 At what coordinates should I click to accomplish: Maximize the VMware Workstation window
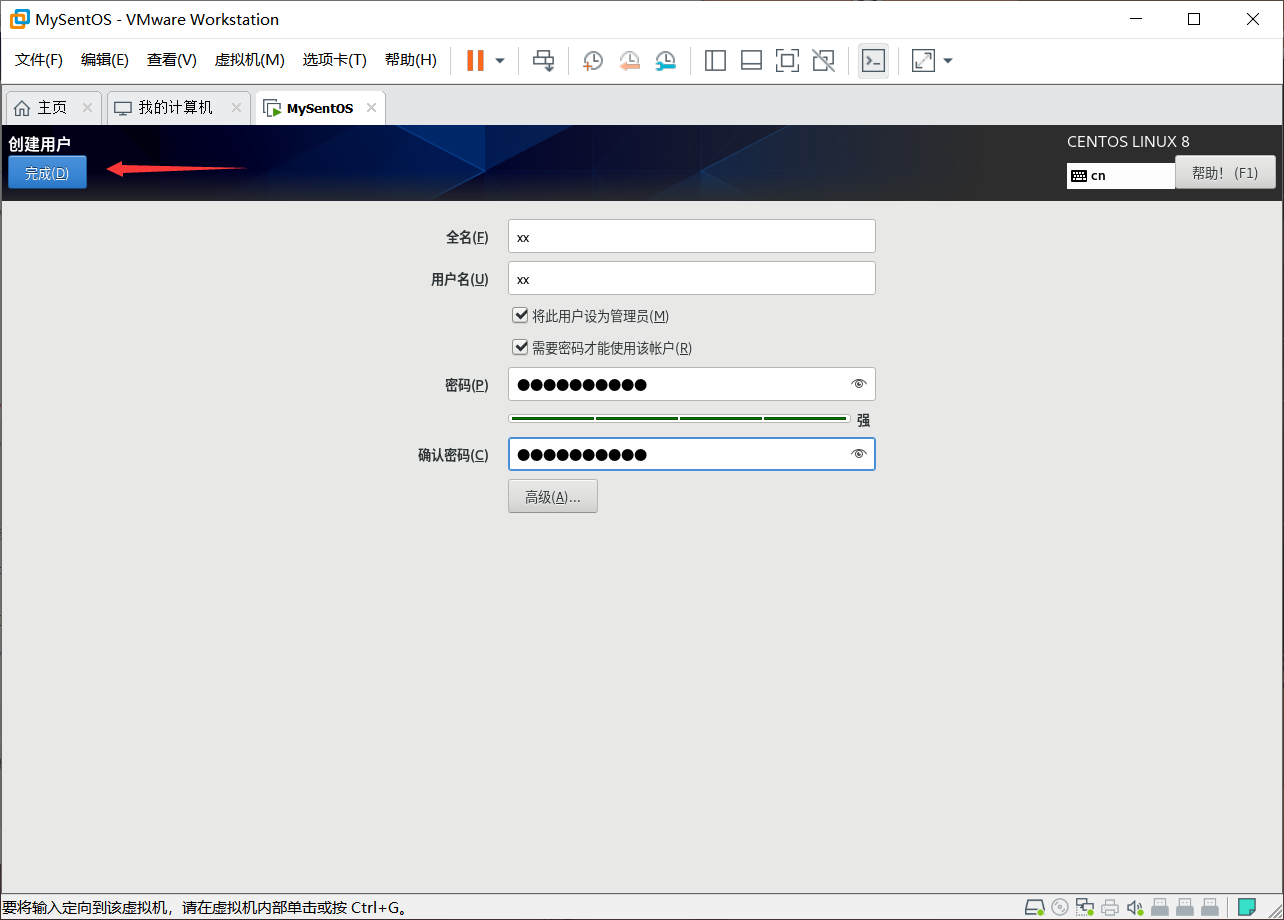(1194, 19)
